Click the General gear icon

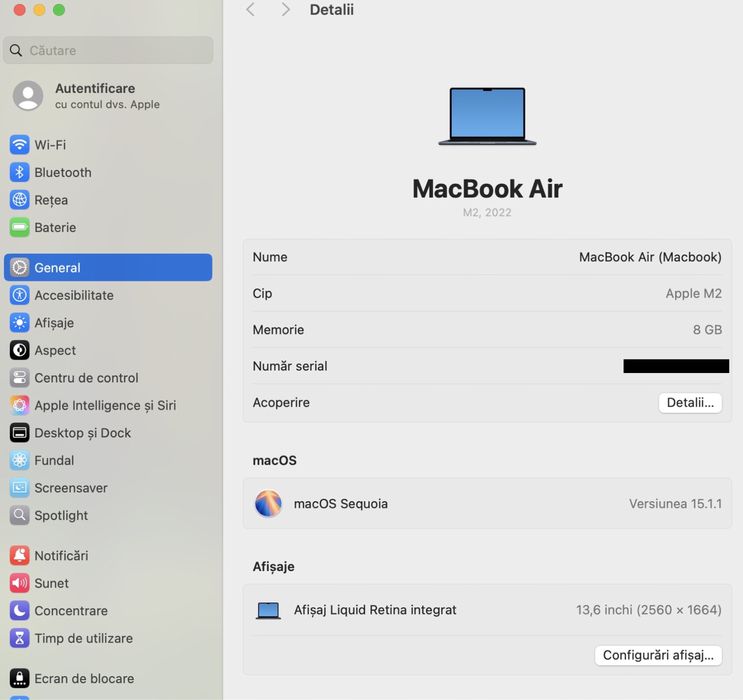(x=19, y=267)
